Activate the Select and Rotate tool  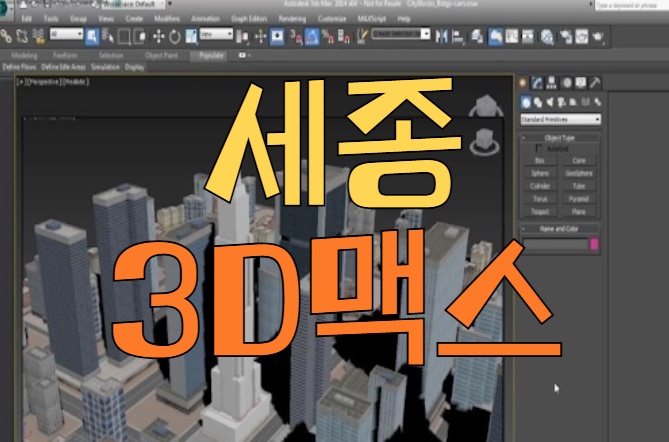pyautogui.click(x=175, y=36)
